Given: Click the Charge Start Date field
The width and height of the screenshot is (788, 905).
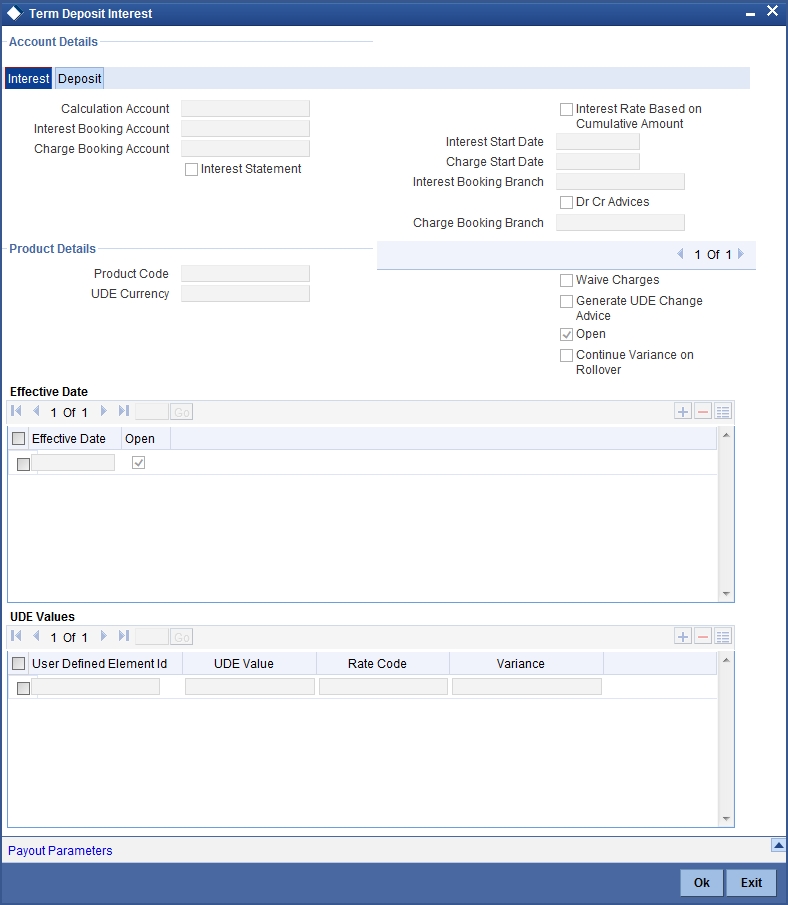Looking at the screenshot, I should tap(597, 162).
